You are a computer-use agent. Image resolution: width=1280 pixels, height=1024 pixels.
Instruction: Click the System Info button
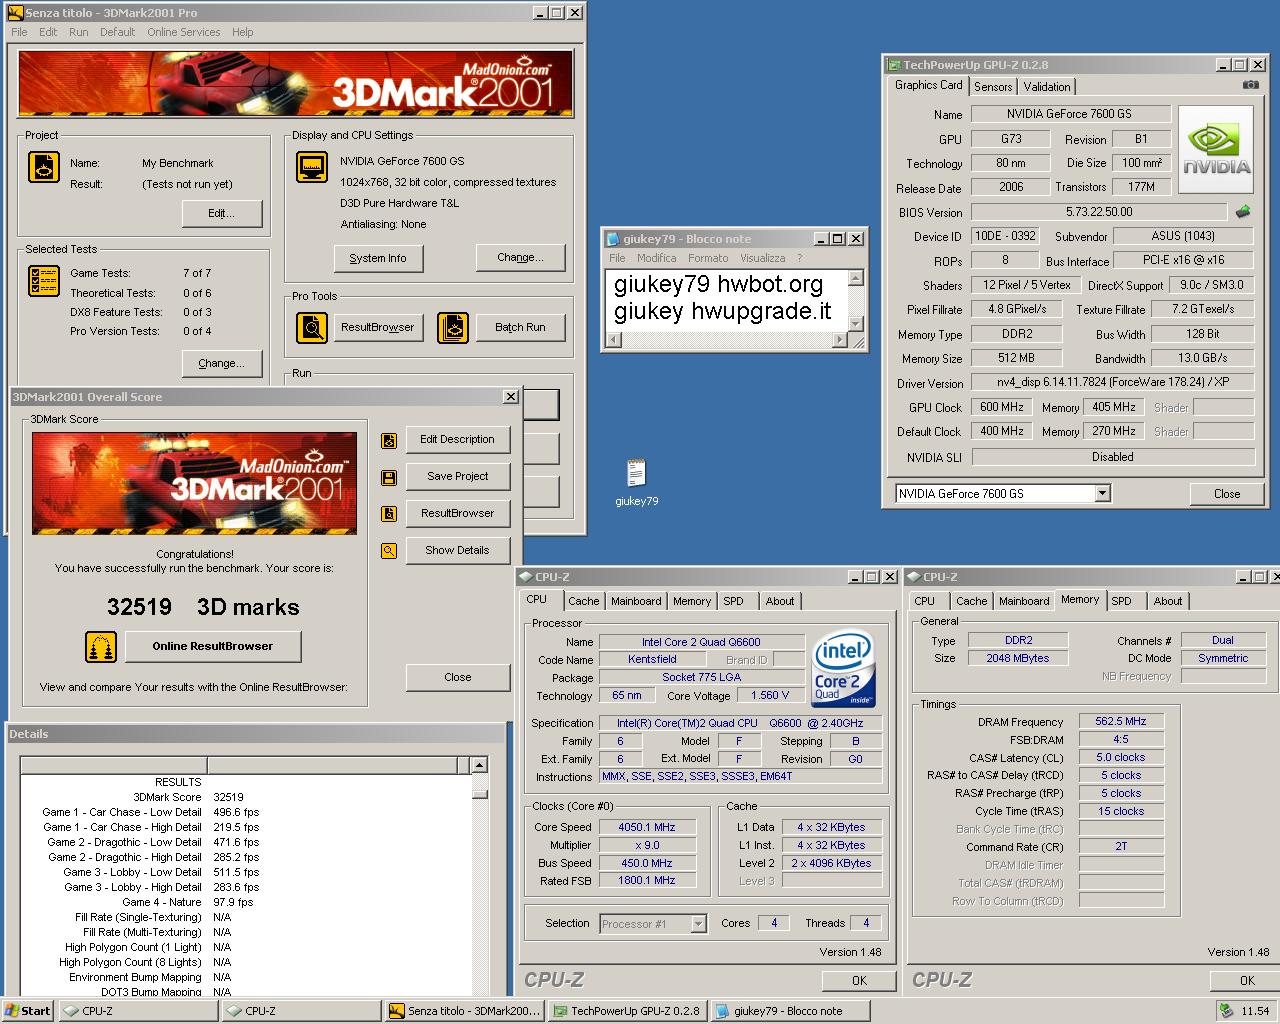[x=378, y=258]
